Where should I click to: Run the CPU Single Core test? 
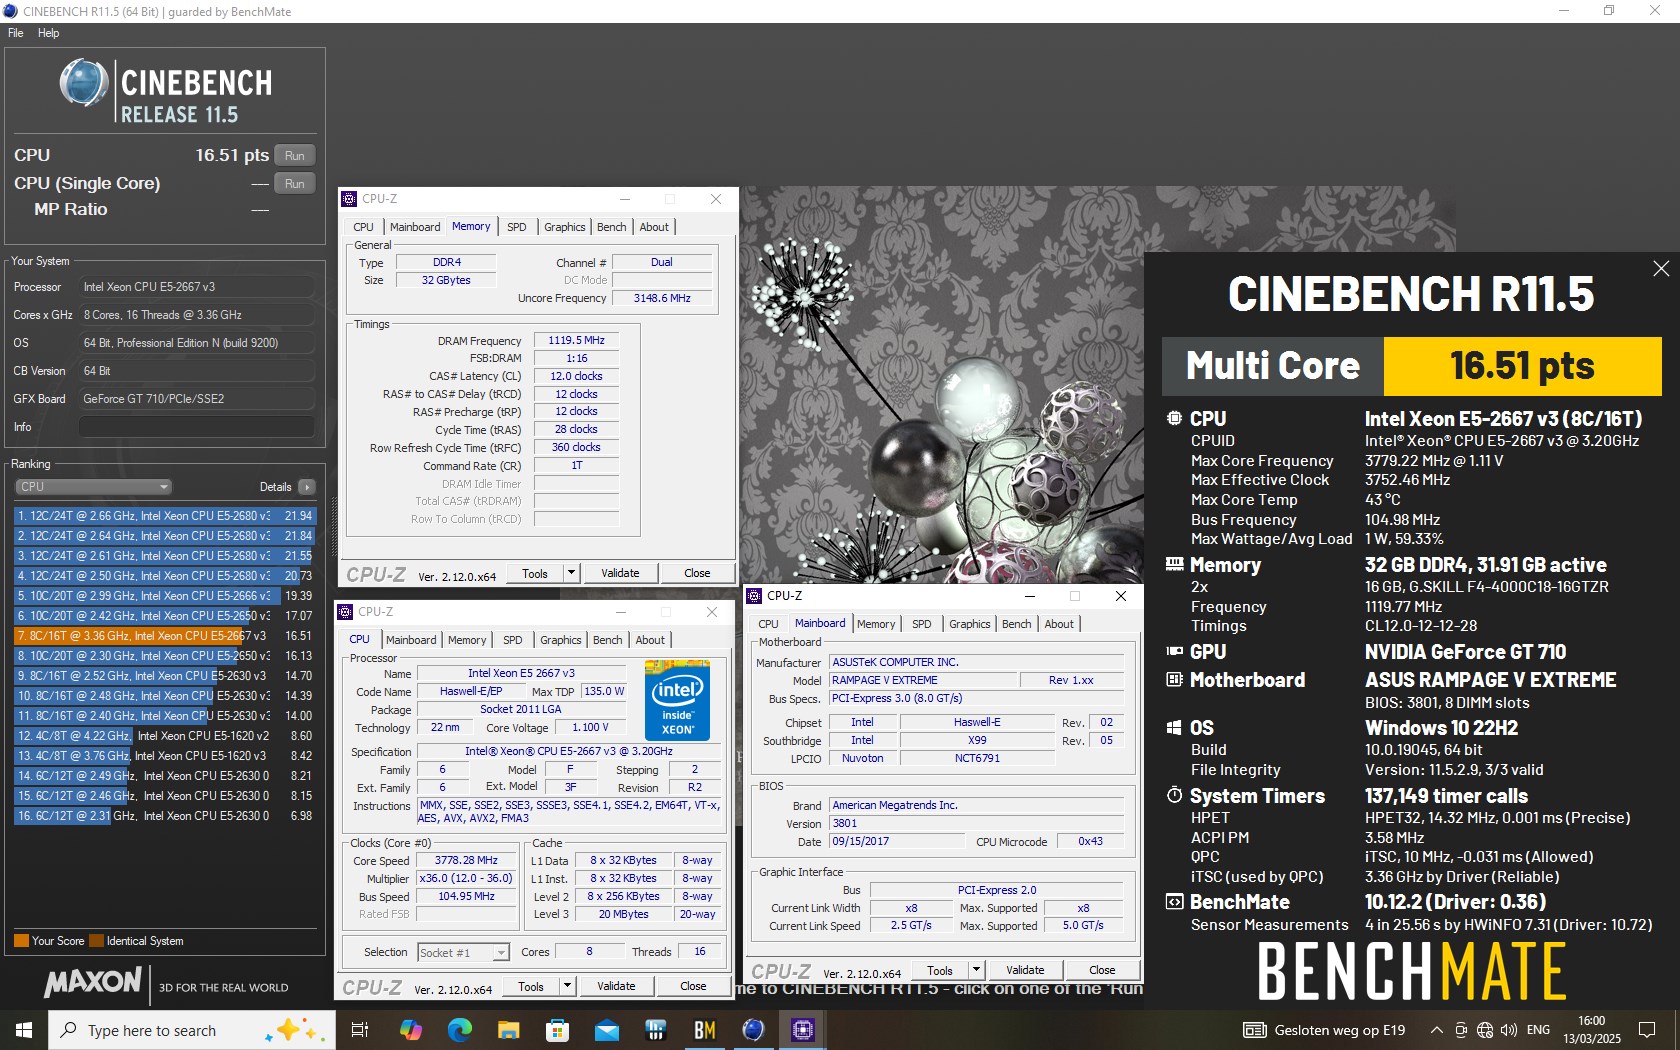coord(294,183)
